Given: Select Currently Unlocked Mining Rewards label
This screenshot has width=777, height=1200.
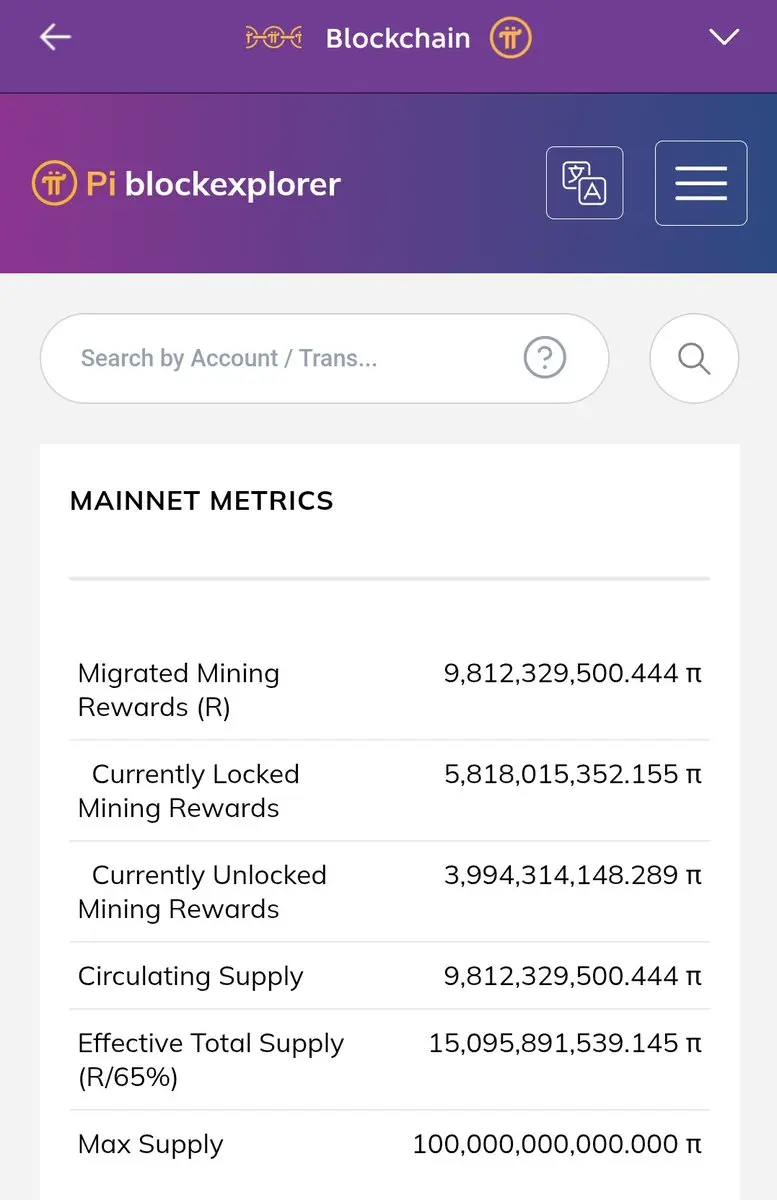Looking at the screenshot, I should [203, 892].
